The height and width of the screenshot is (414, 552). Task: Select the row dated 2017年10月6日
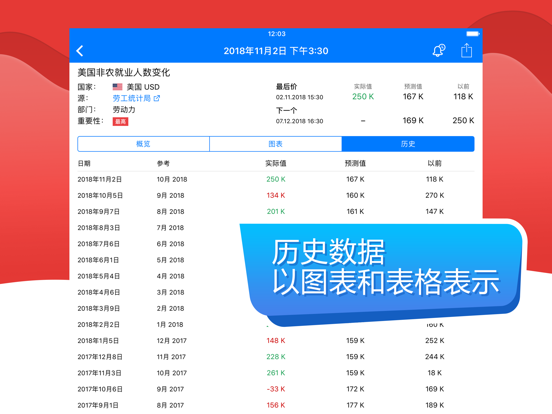point(276,389)
